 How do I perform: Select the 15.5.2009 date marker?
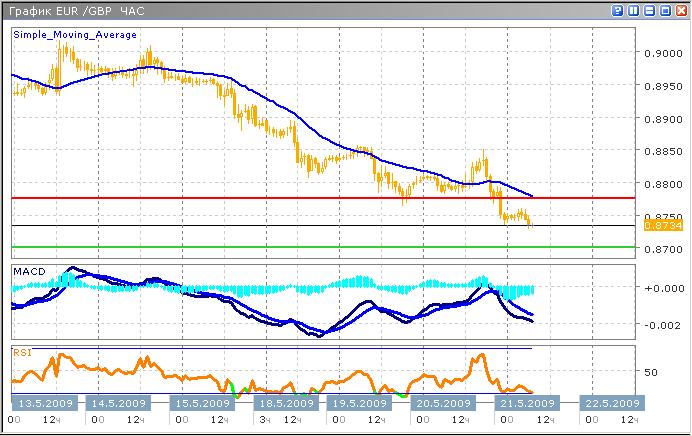click(x=198, y=403)
